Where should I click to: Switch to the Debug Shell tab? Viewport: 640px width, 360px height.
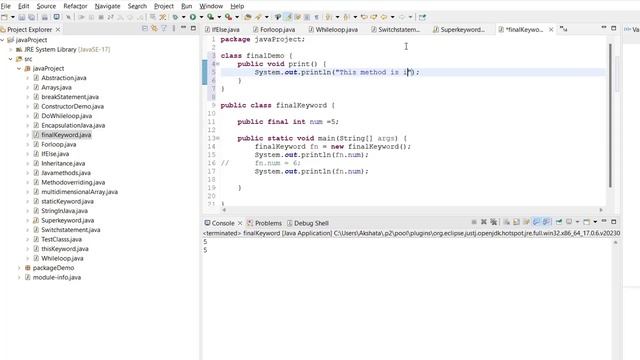[x=307, y=223]
